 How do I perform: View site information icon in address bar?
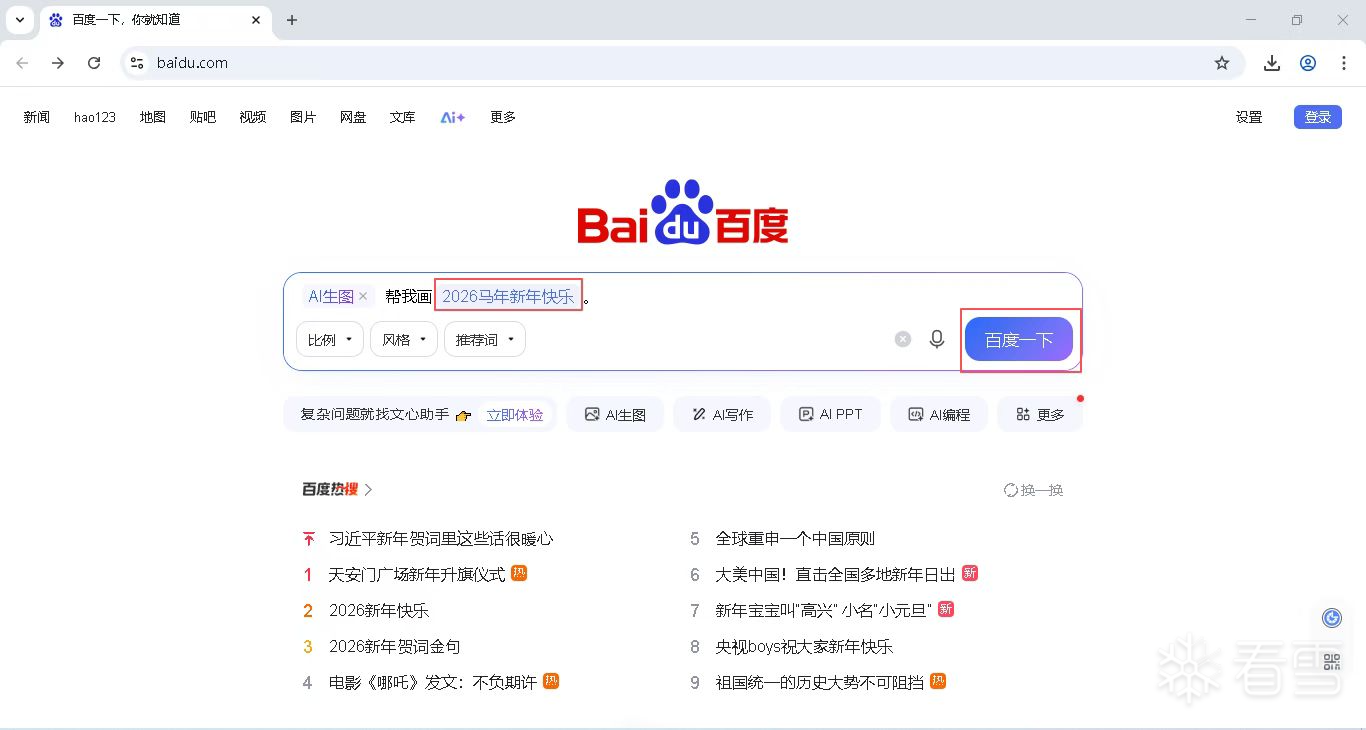pyautogui.click(x=138, y=63)
